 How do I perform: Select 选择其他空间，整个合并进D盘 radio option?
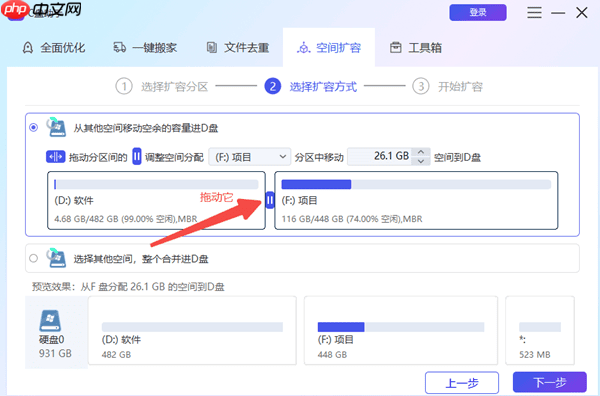click(x=34, y=258)
